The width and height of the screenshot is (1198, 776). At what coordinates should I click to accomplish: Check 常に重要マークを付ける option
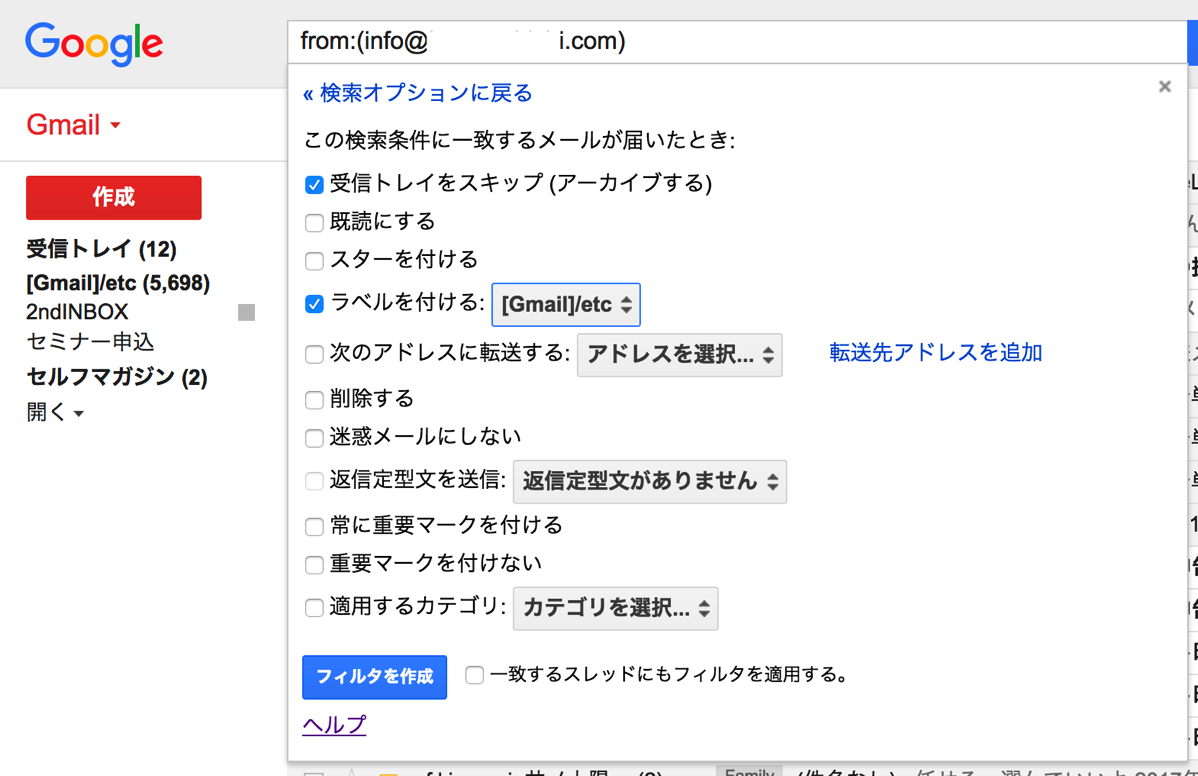click(x=314, y=527)
